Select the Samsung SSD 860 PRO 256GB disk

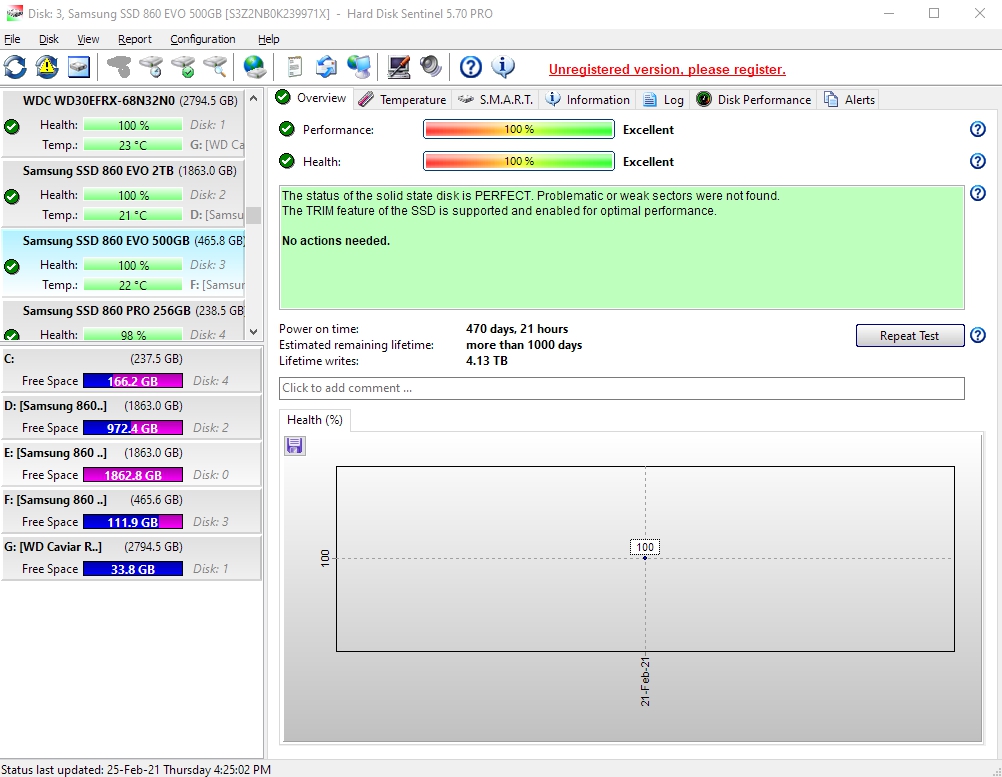(x=106, y=311)
